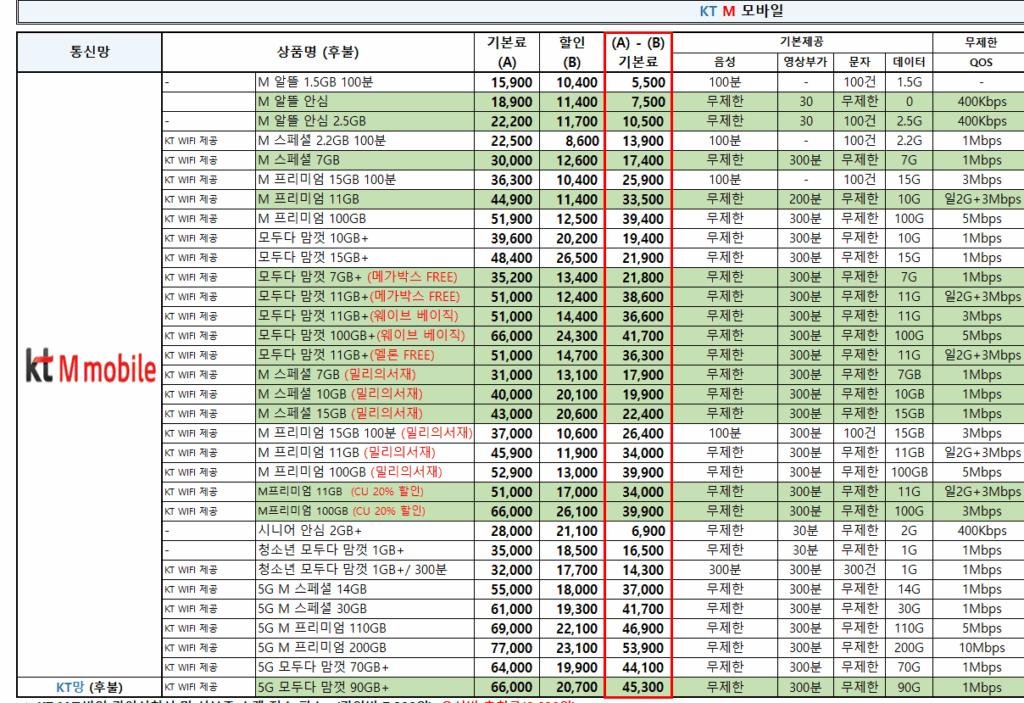Click the '음성' sub-header
Screen dimensions: 1024x703
[725, 62]
